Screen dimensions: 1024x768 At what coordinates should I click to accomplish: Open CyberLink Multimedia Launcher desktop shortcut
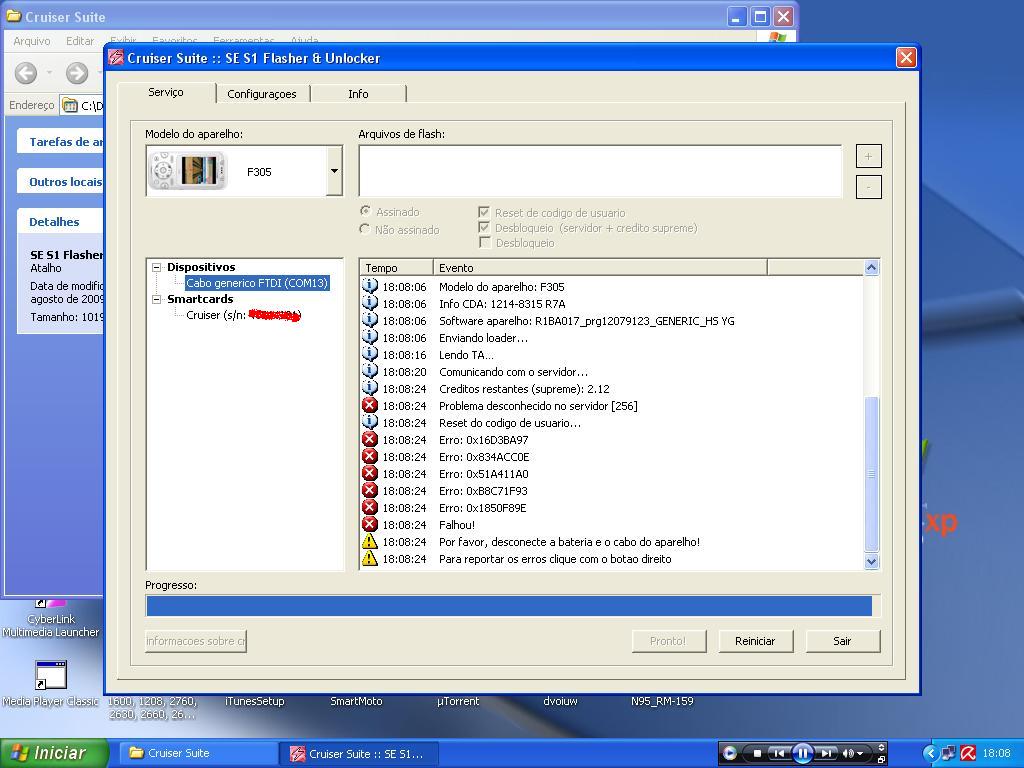tap(50, 619)
